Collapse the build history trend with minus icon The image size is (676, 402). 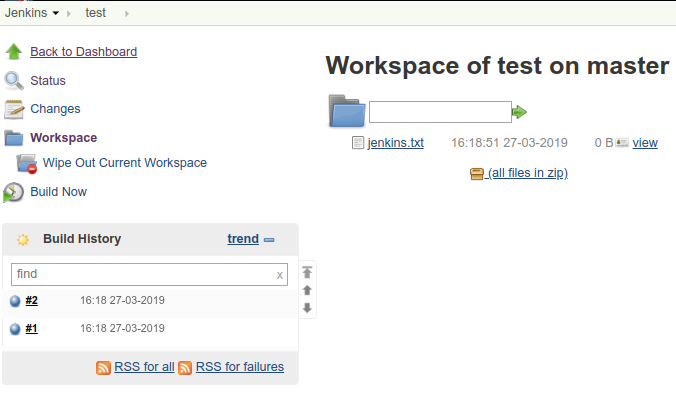tap(269, 240)
